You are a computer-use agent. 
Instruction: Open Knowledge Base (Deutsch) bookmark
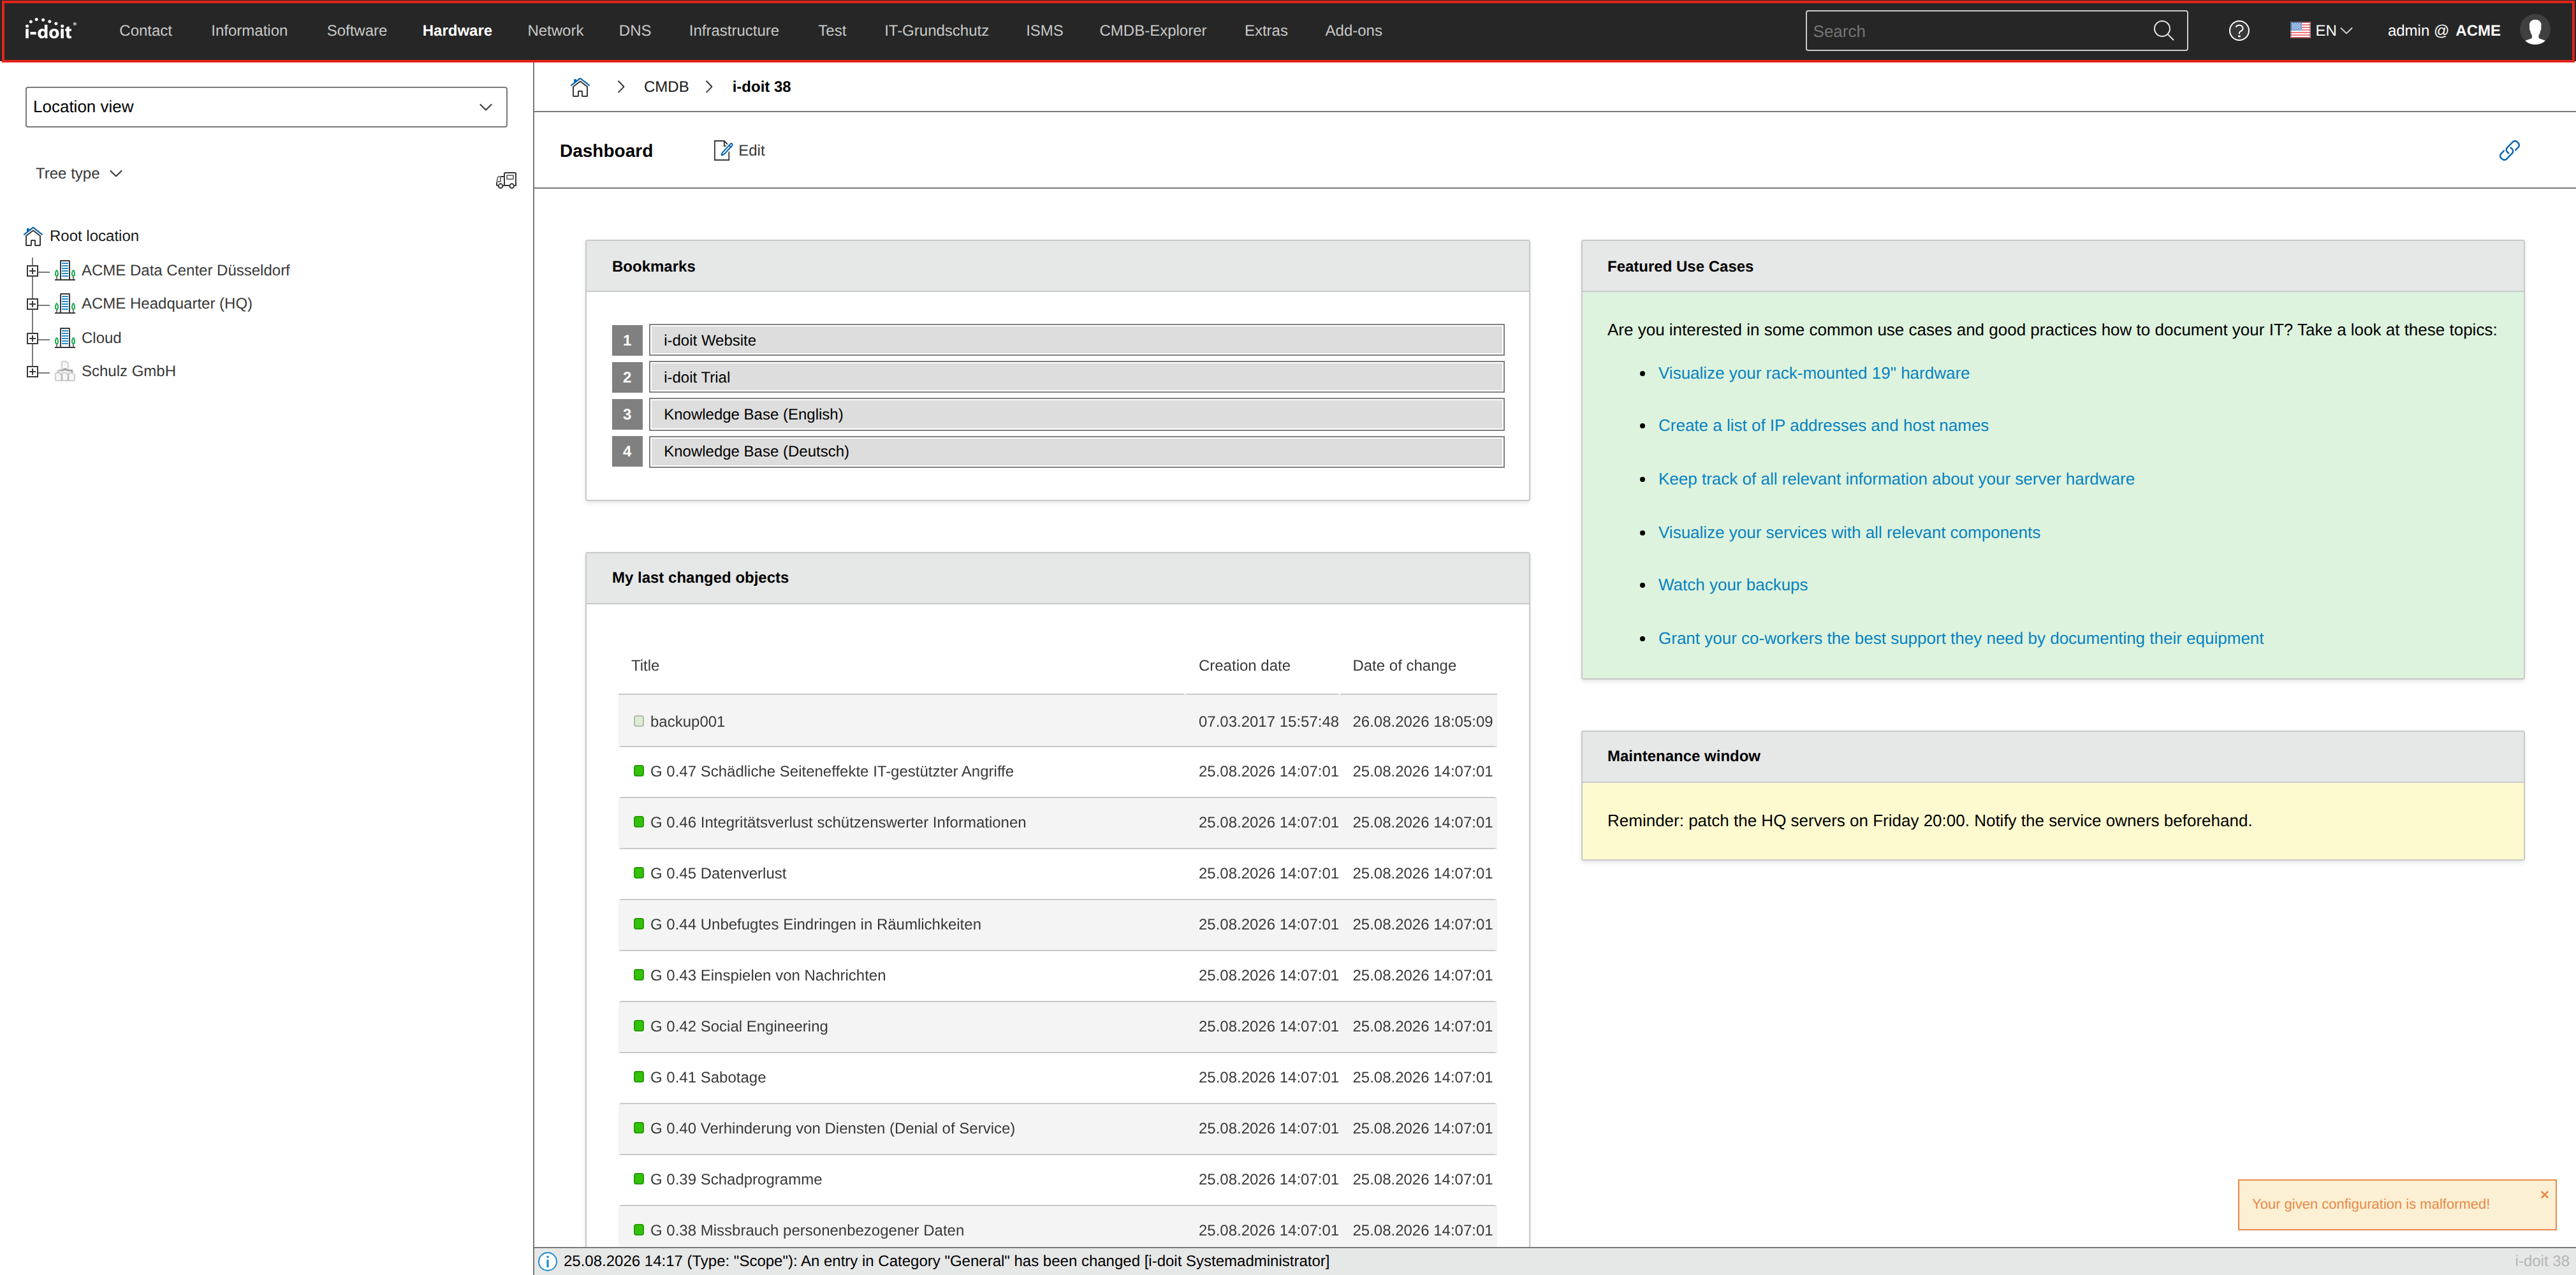pos(1076,451)
